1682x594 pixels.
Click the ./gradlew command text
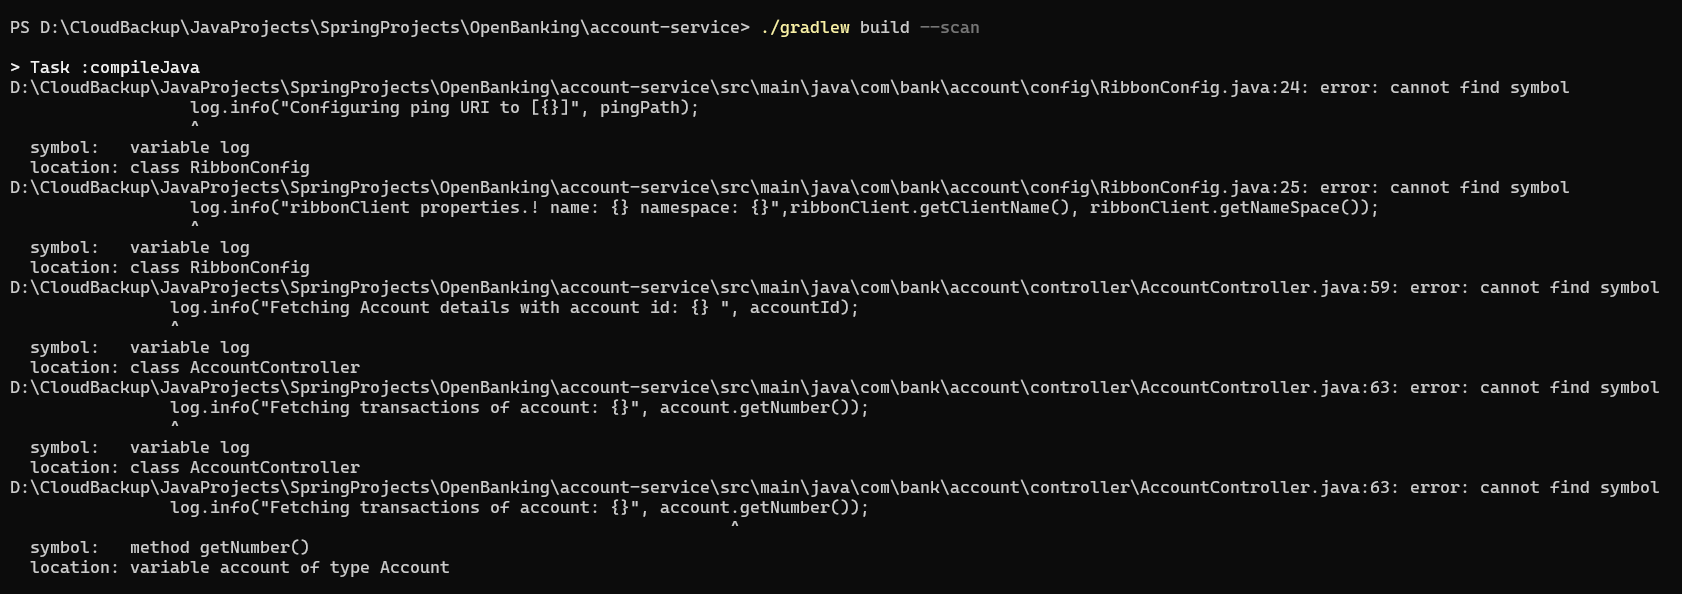tap(804, 28)
